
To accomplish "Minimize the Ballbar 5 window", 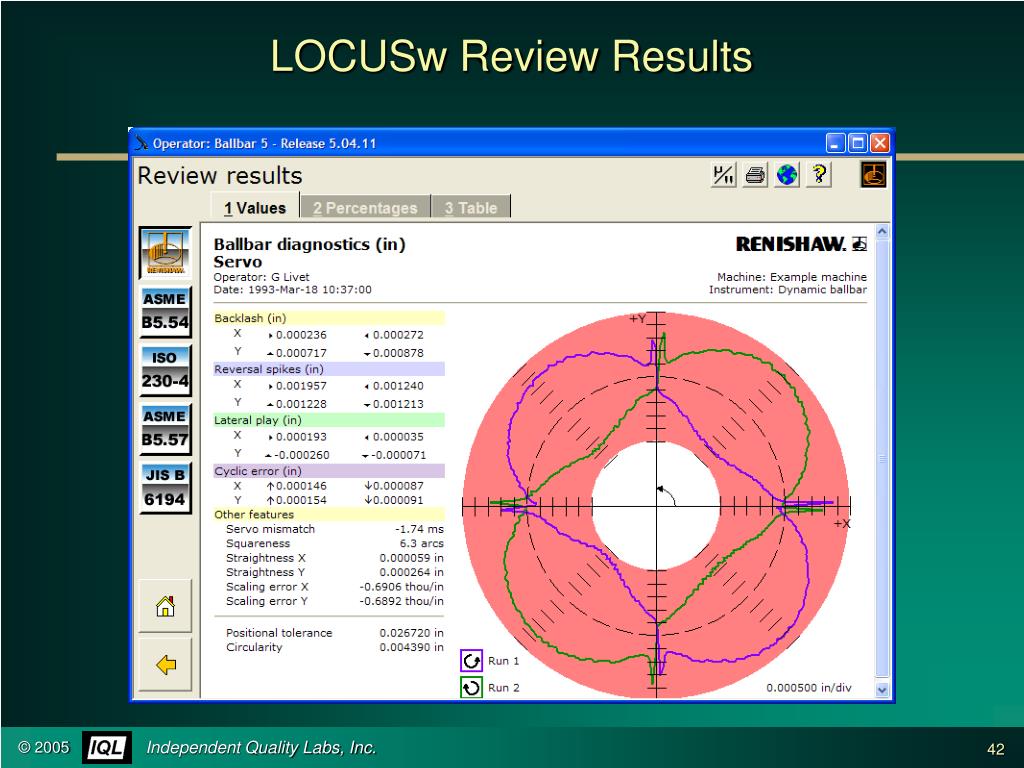I will tap(835, 143).
